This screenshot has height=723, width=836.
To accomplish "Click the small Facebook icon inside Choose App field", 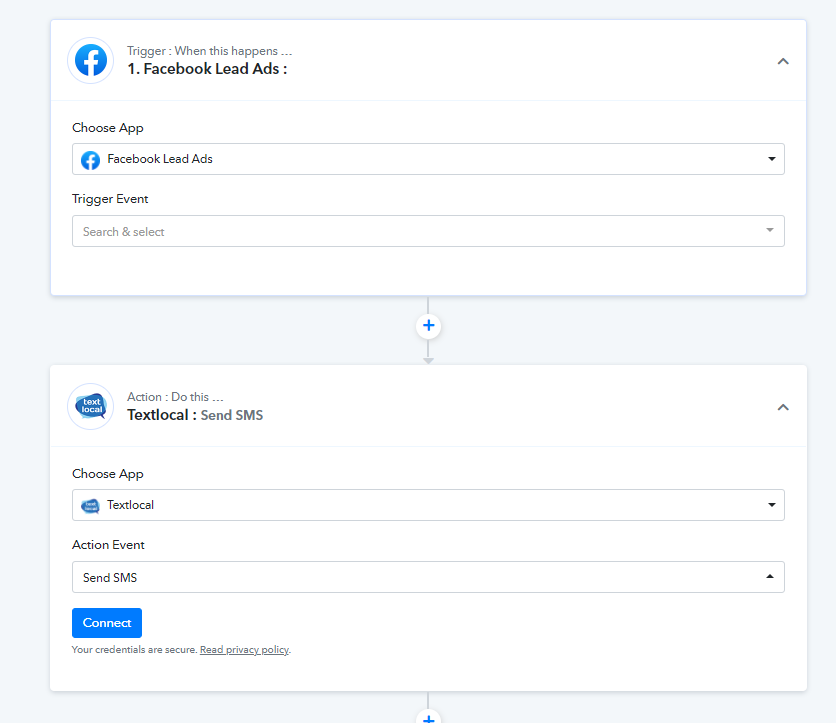I will click(x=90, y=160).
